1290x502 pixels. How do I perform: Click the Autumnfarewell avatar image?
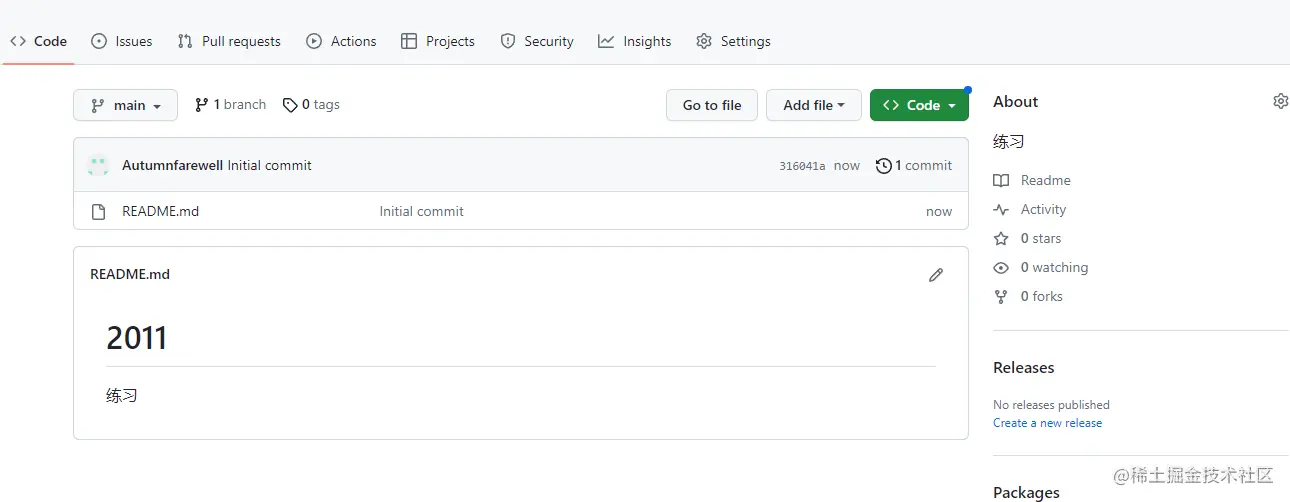coord(98,165)
